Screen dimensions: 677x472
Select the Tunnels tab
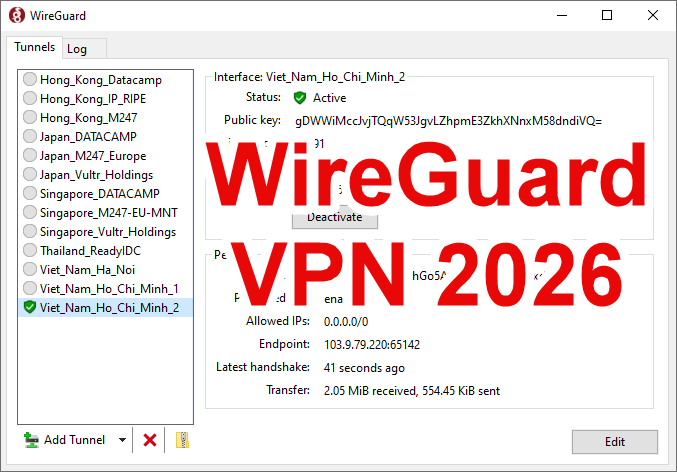pyautogui.click(x=34, y=48)
